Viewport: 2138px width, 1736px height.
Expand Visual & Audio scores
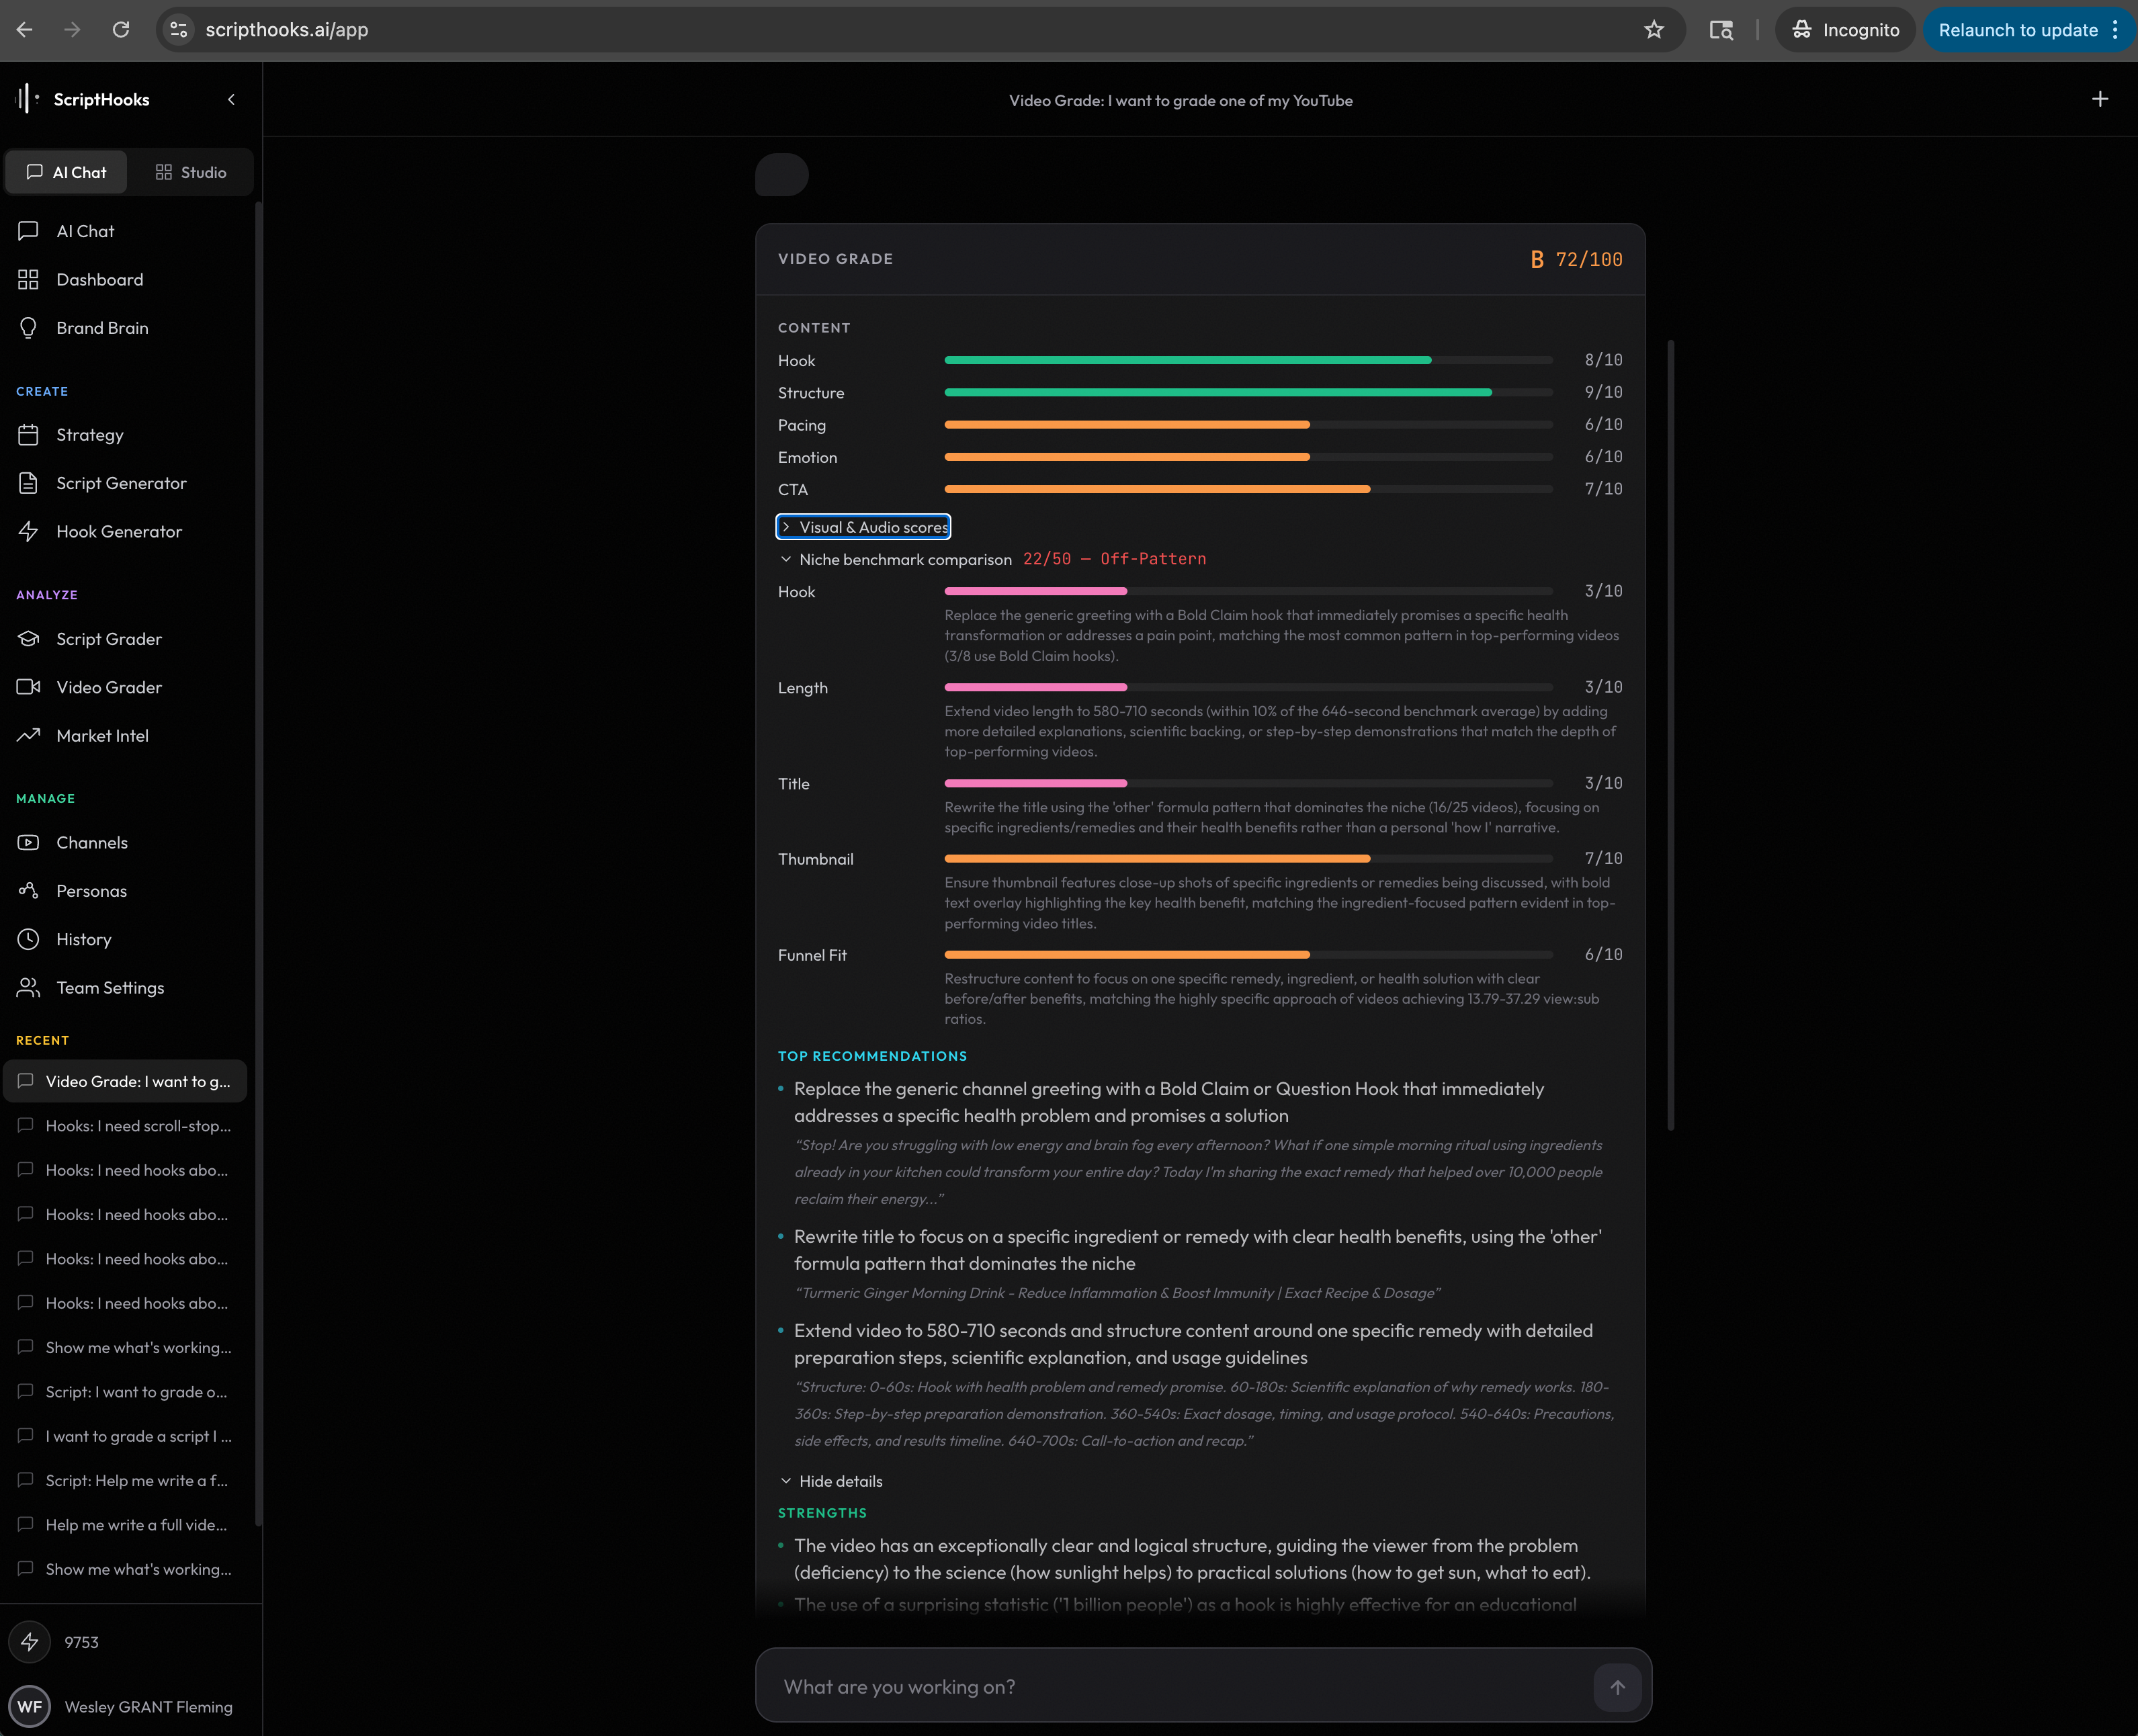[862, 526]
